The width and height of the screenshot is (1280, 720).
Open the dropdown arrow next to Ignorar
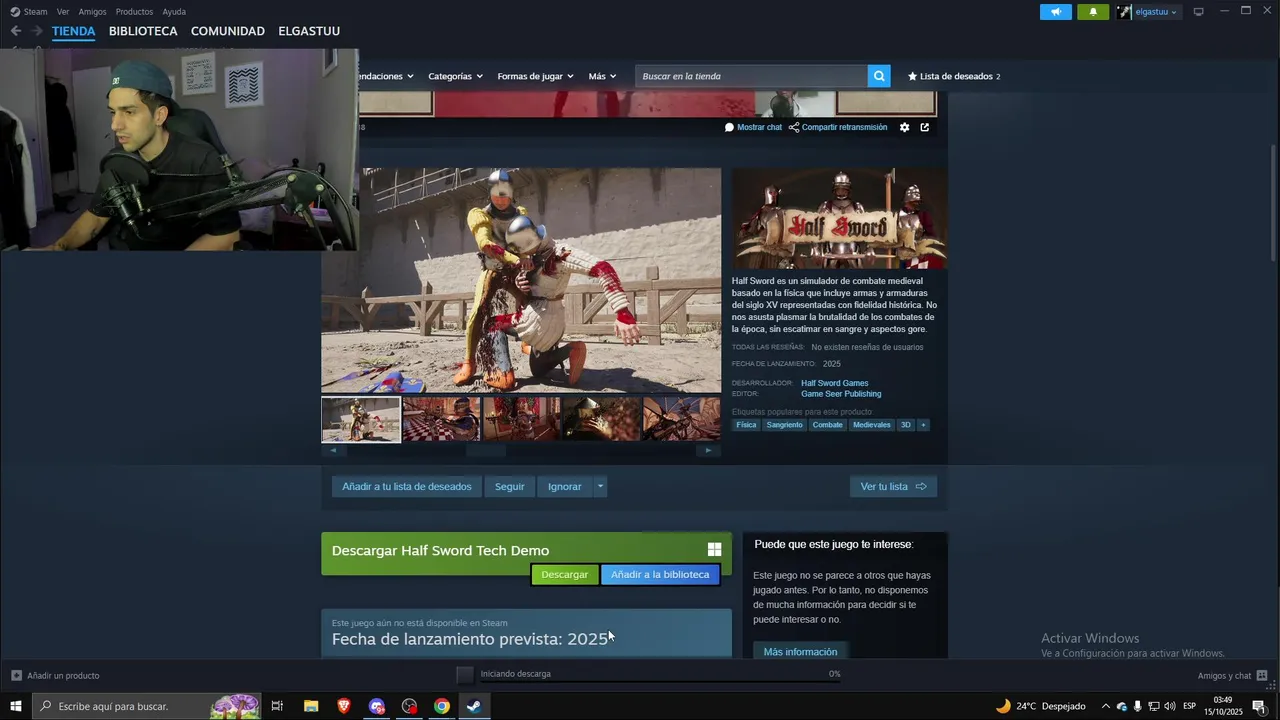[x=600, y=486]
